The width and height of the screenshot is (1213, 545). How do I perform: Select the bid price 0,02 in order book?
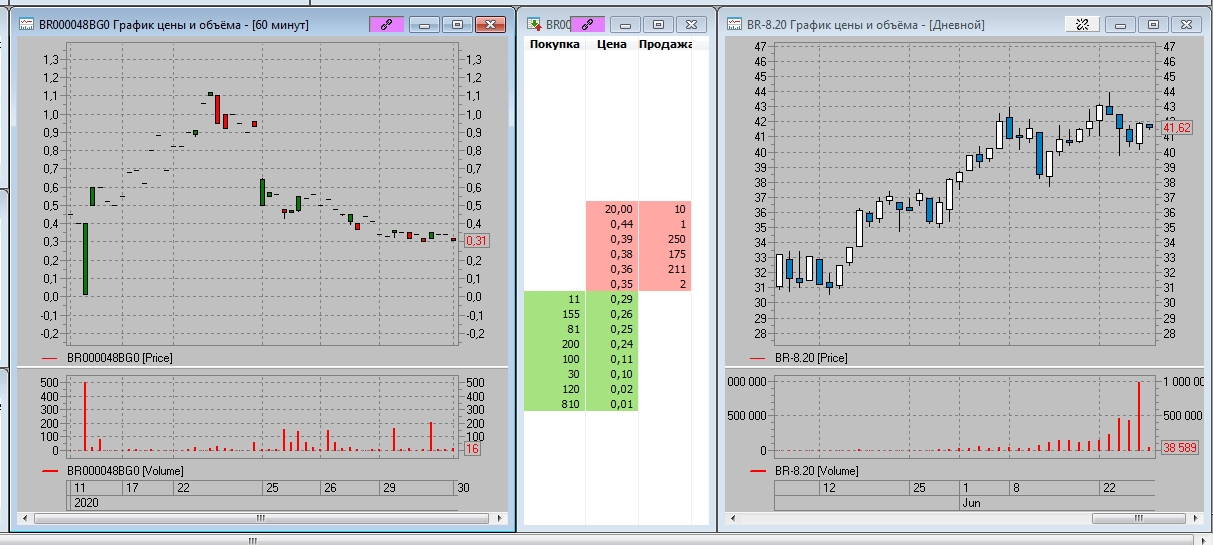[x=612, y=389]
